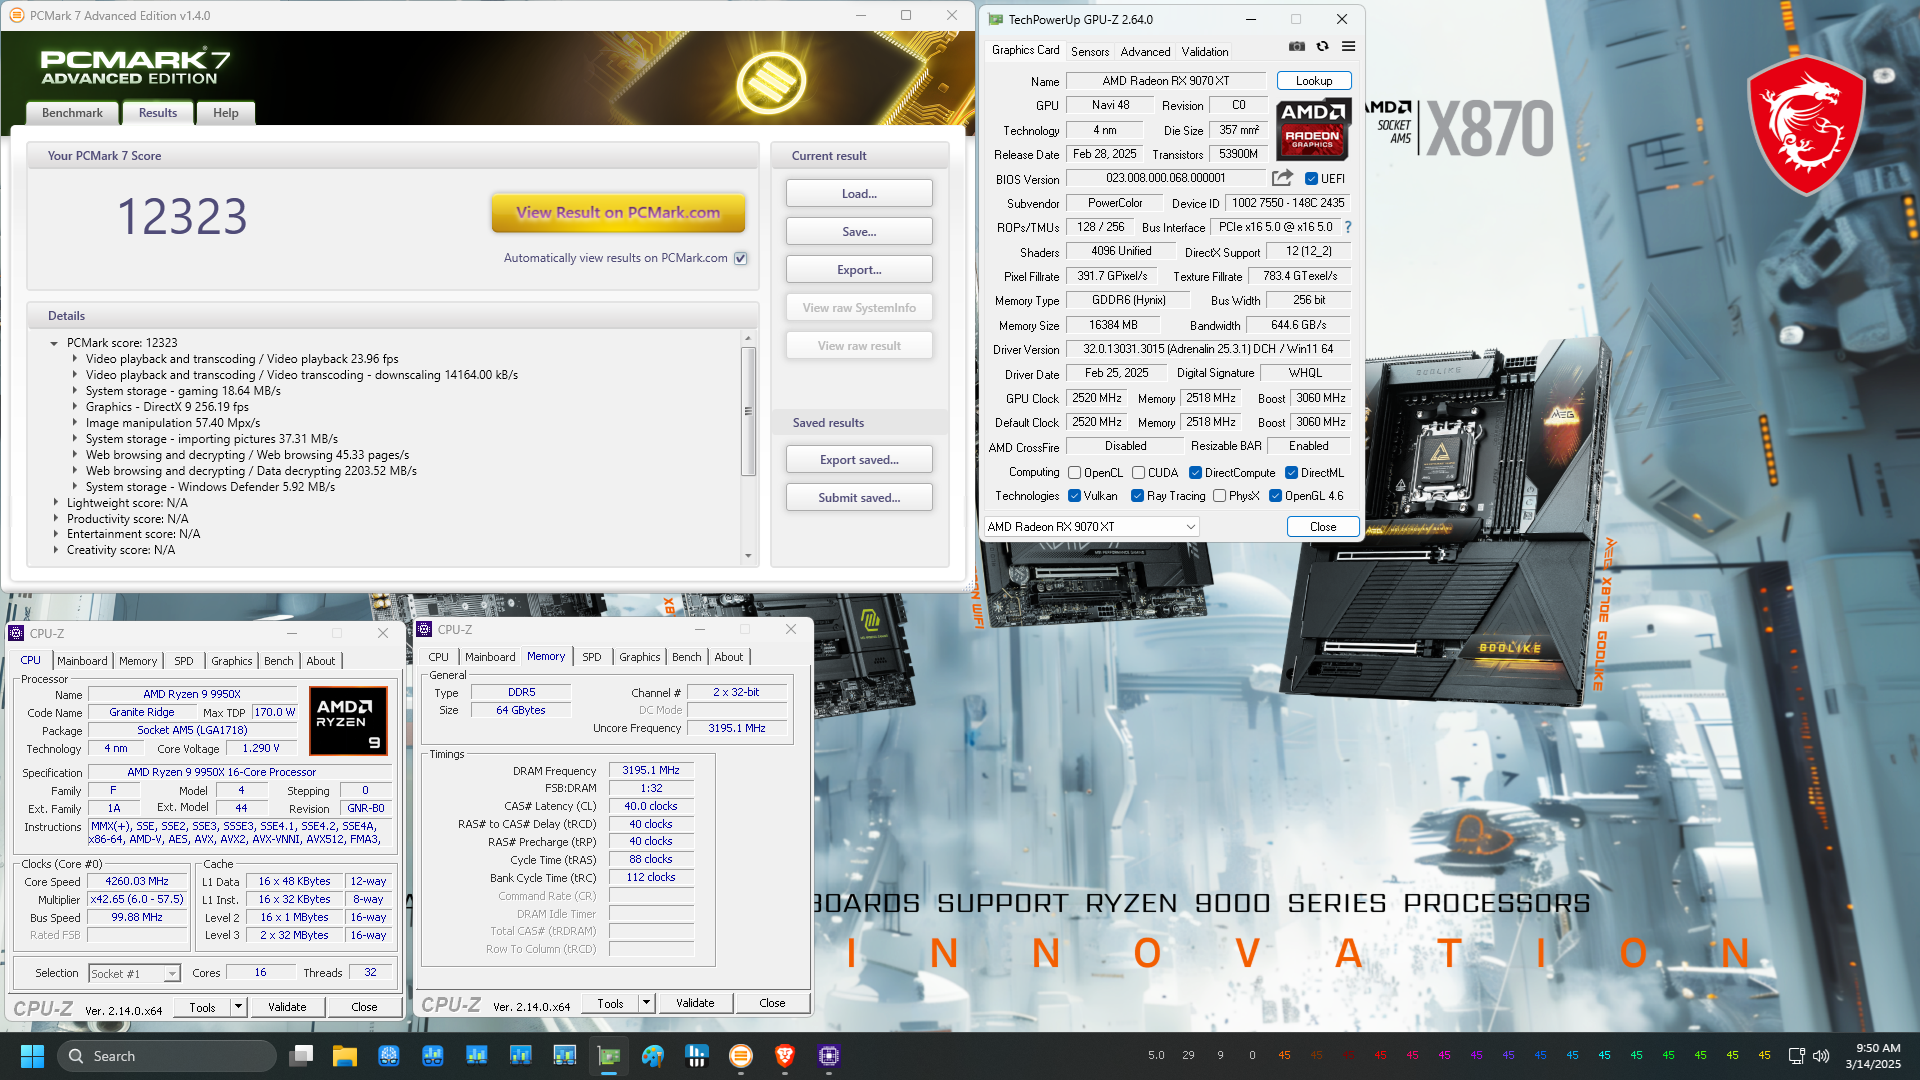Open the AMD Radeon RX 9070 XT GPU dropdown
This screenshot has height=1080, width=1920.
(x=1091, y=527)
